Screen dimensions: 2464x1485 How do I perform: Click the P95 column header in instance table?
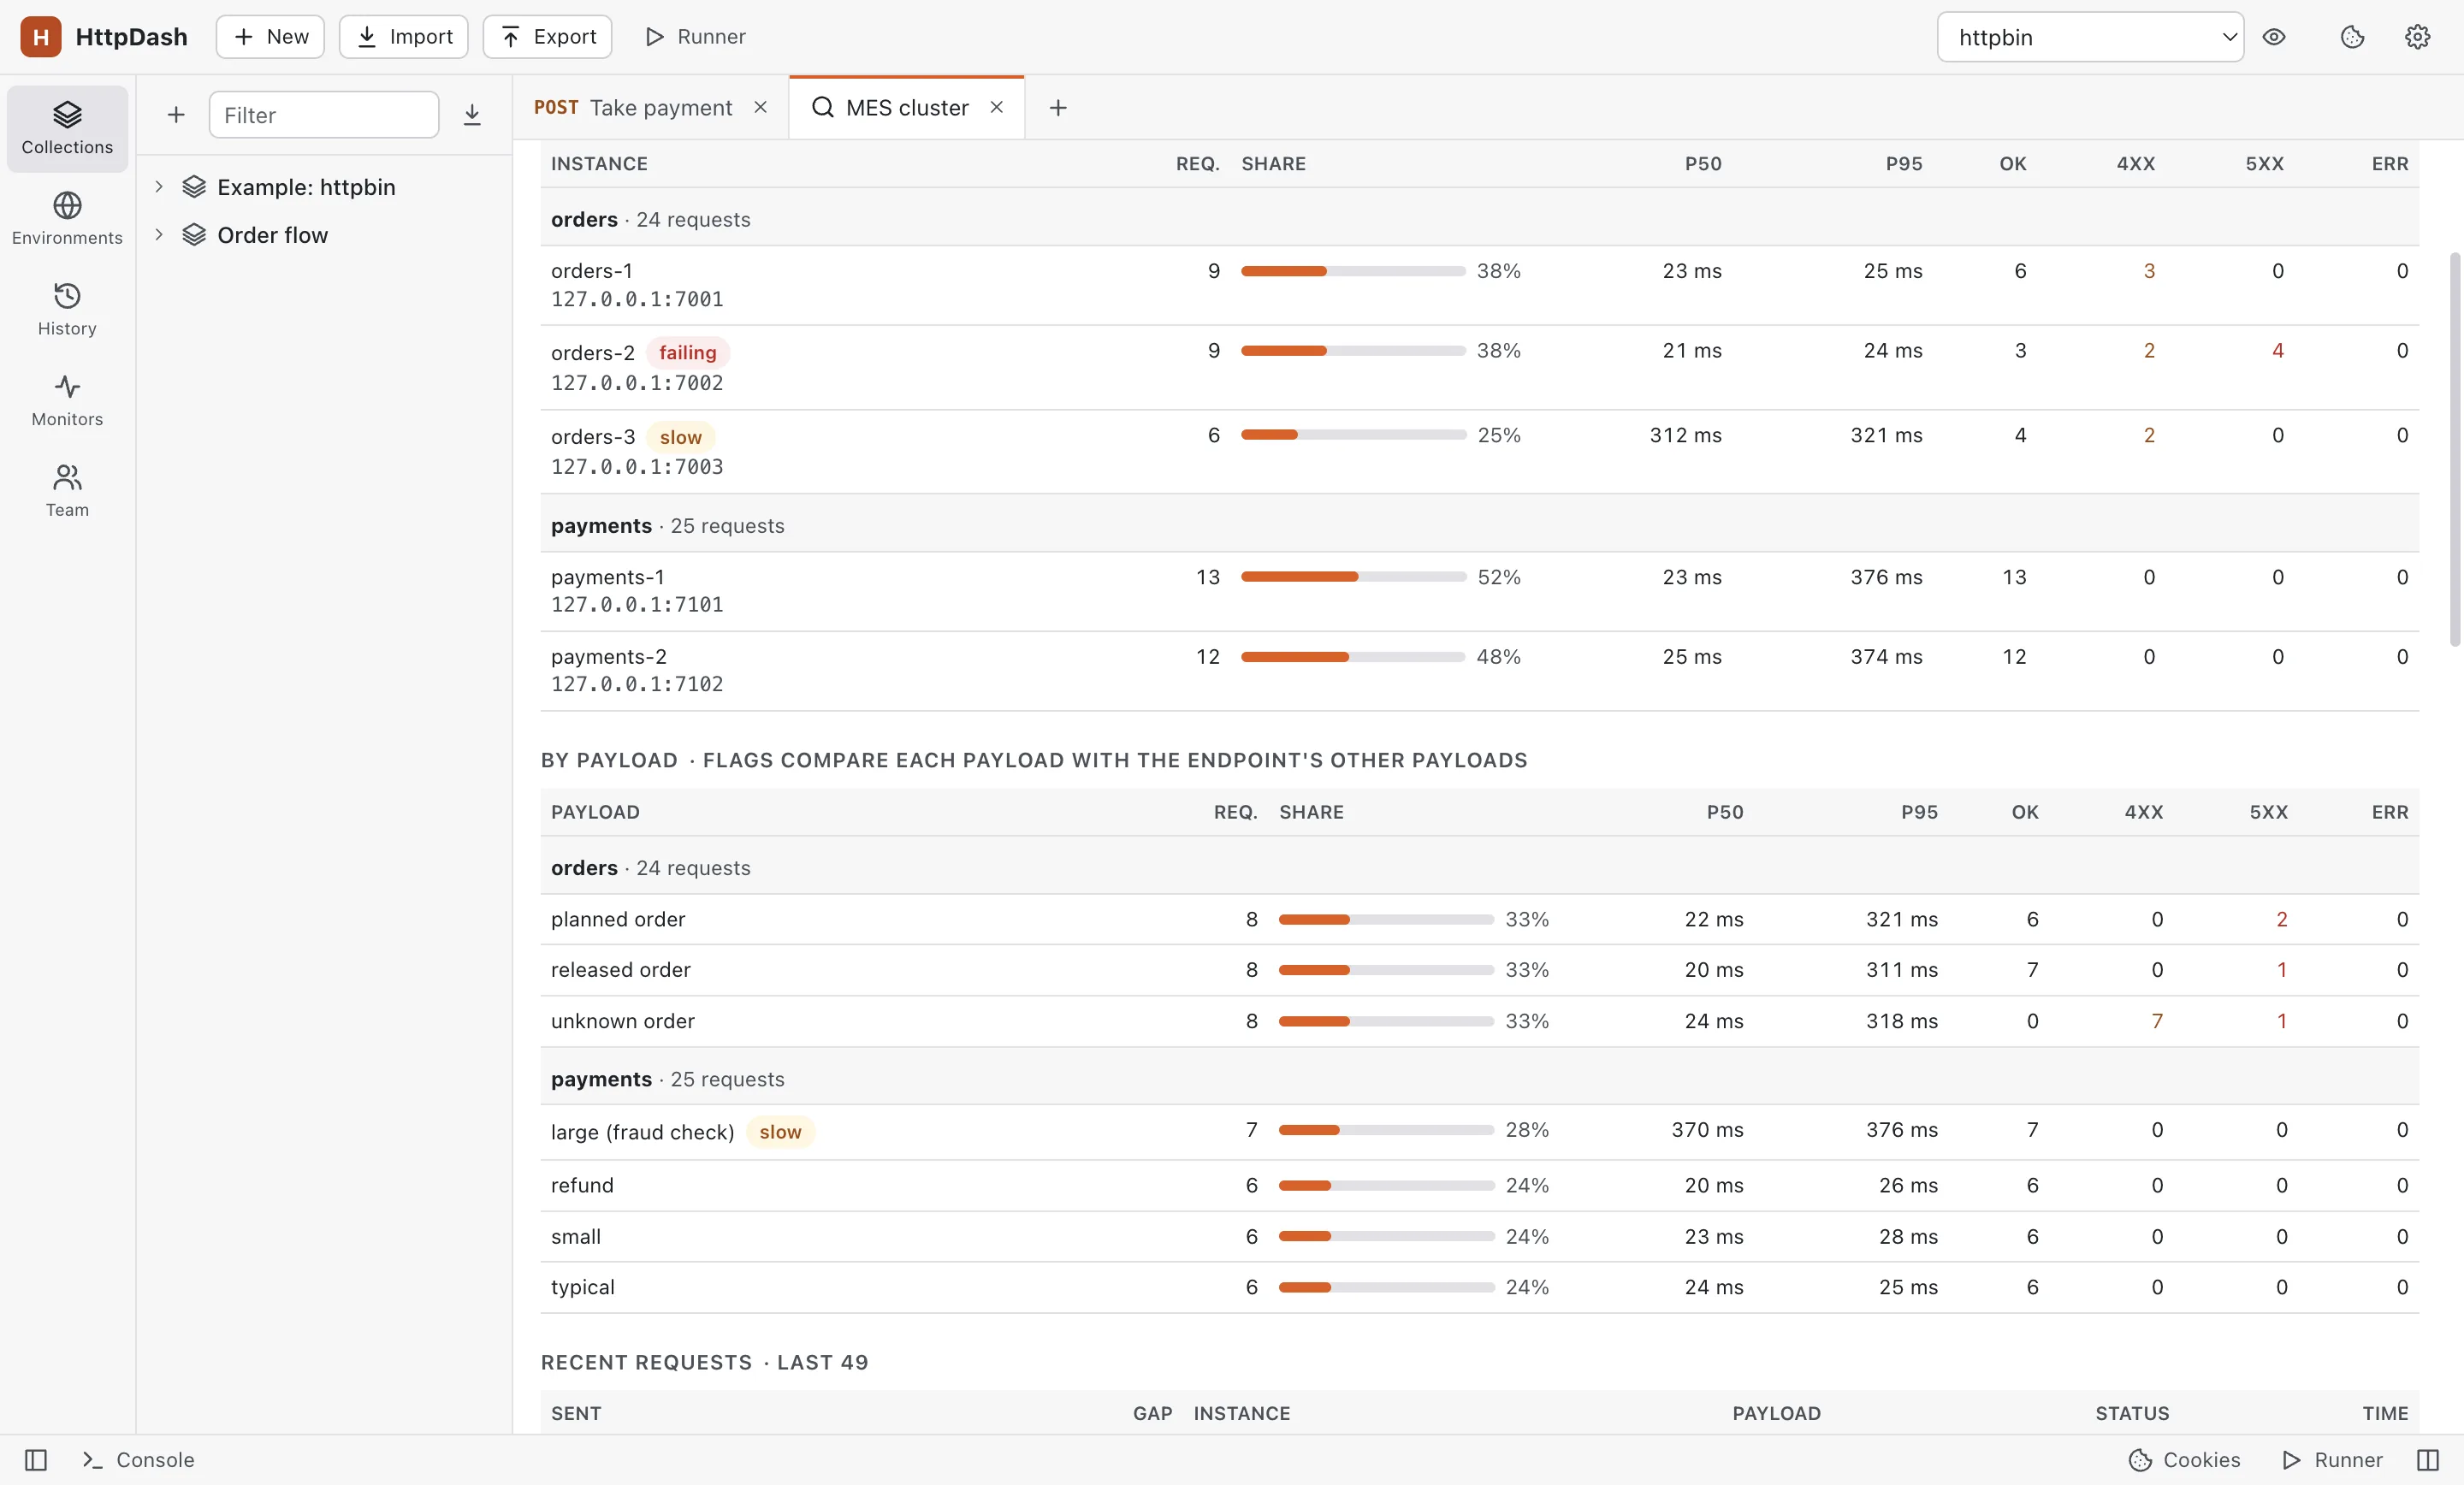point(1904,164)
